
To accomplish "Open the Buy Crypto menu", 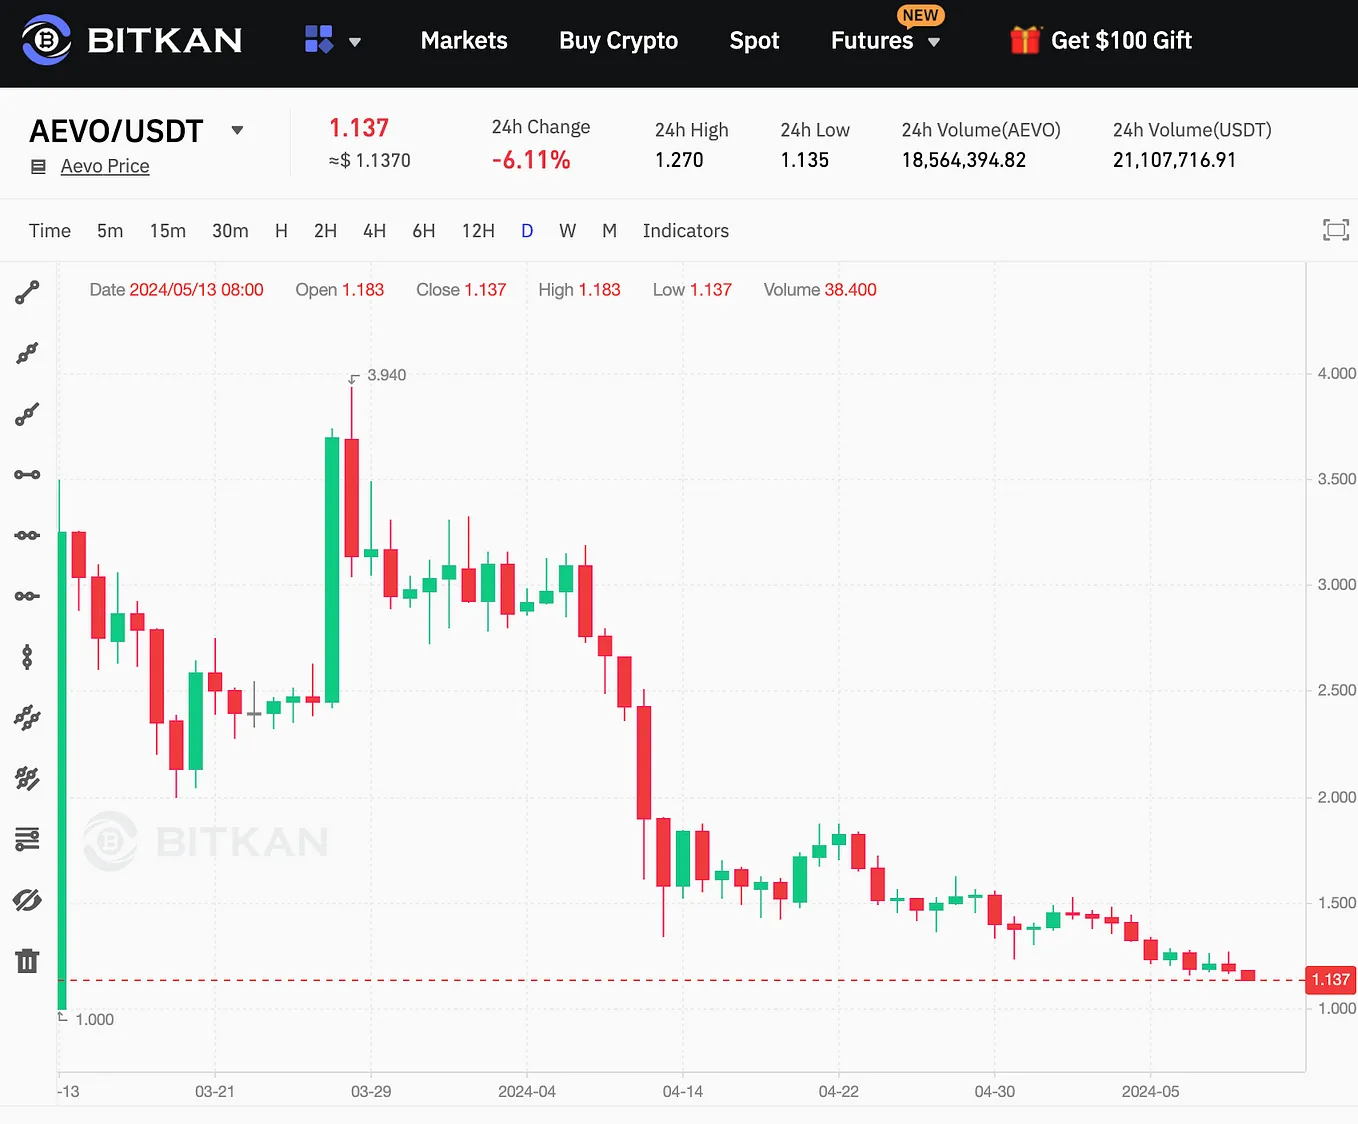I will point(618,40).
